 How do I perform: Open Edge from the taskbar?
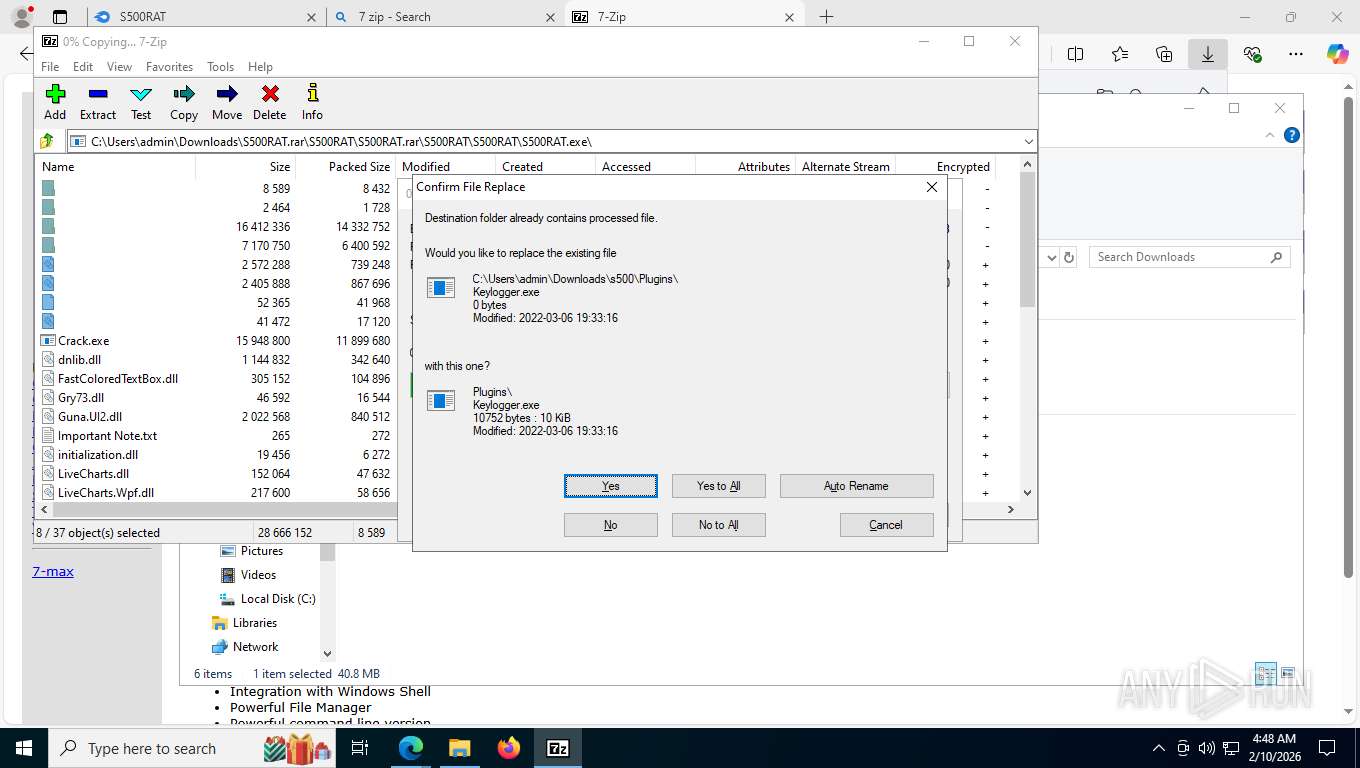click(411, 748)
